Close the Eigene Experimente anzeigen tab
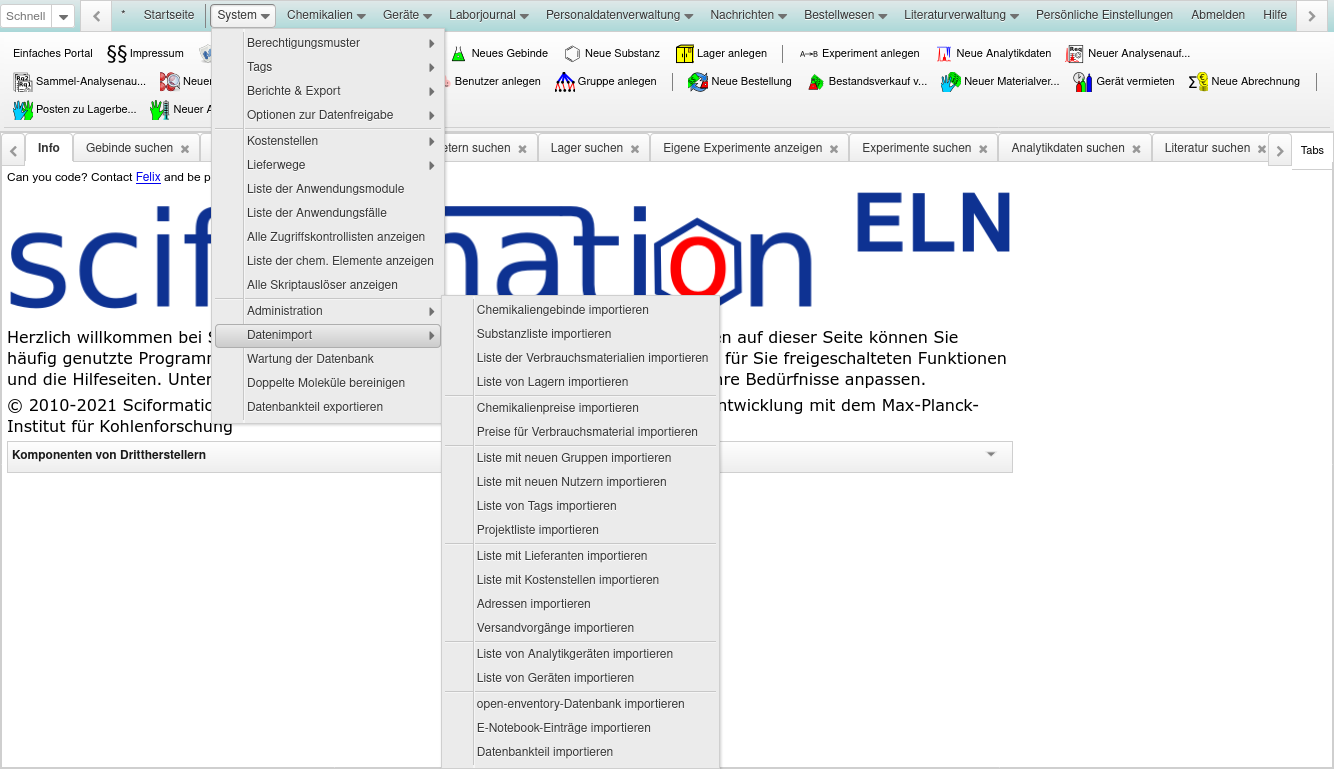Image resolution: width=1334 pixels, height=769 pixels. point(834,148)
